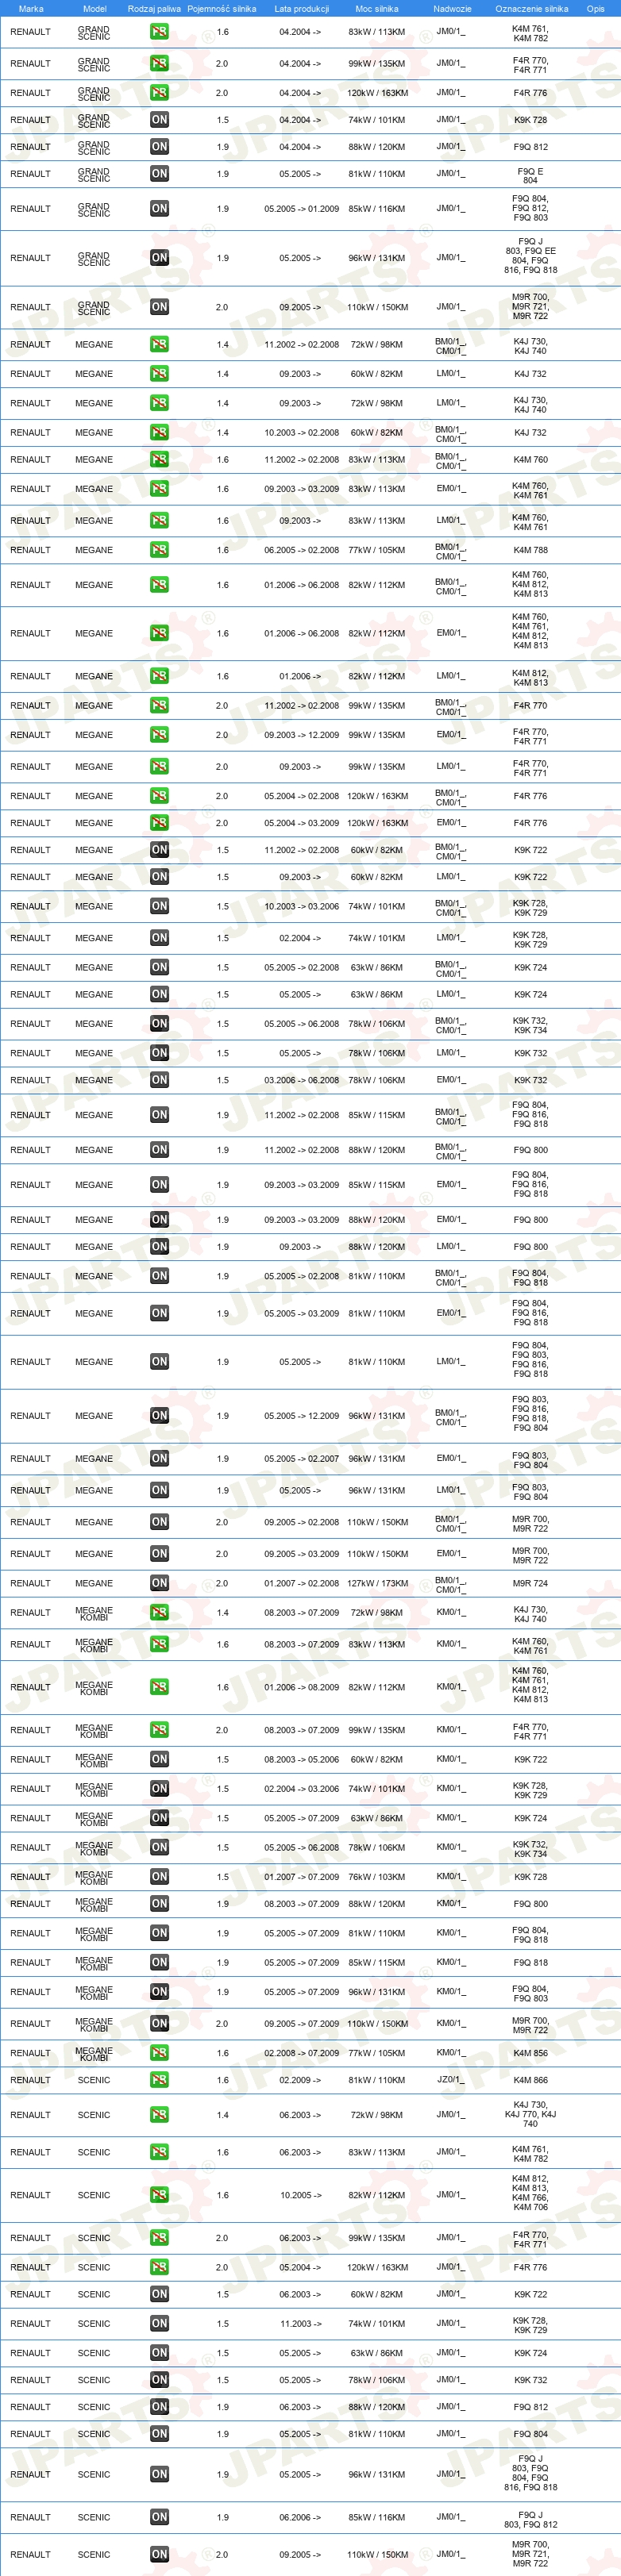Click the Moc silnika column header
The width and height of the screenshot is (621, 2576).
[x=377, y=9]
